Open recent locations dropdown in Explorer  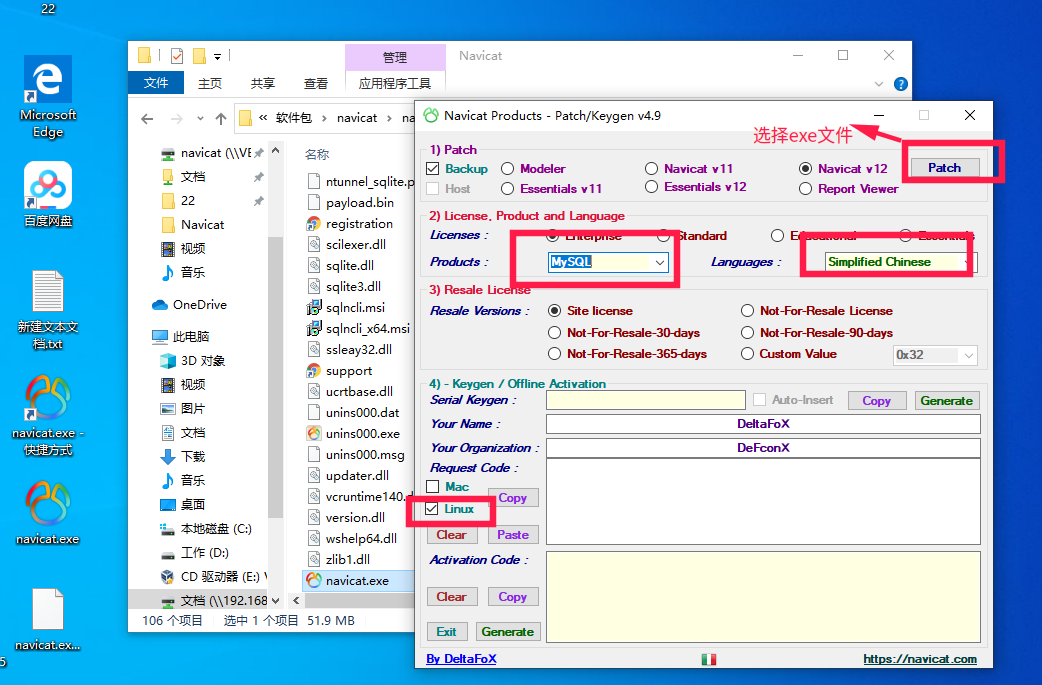200,119
